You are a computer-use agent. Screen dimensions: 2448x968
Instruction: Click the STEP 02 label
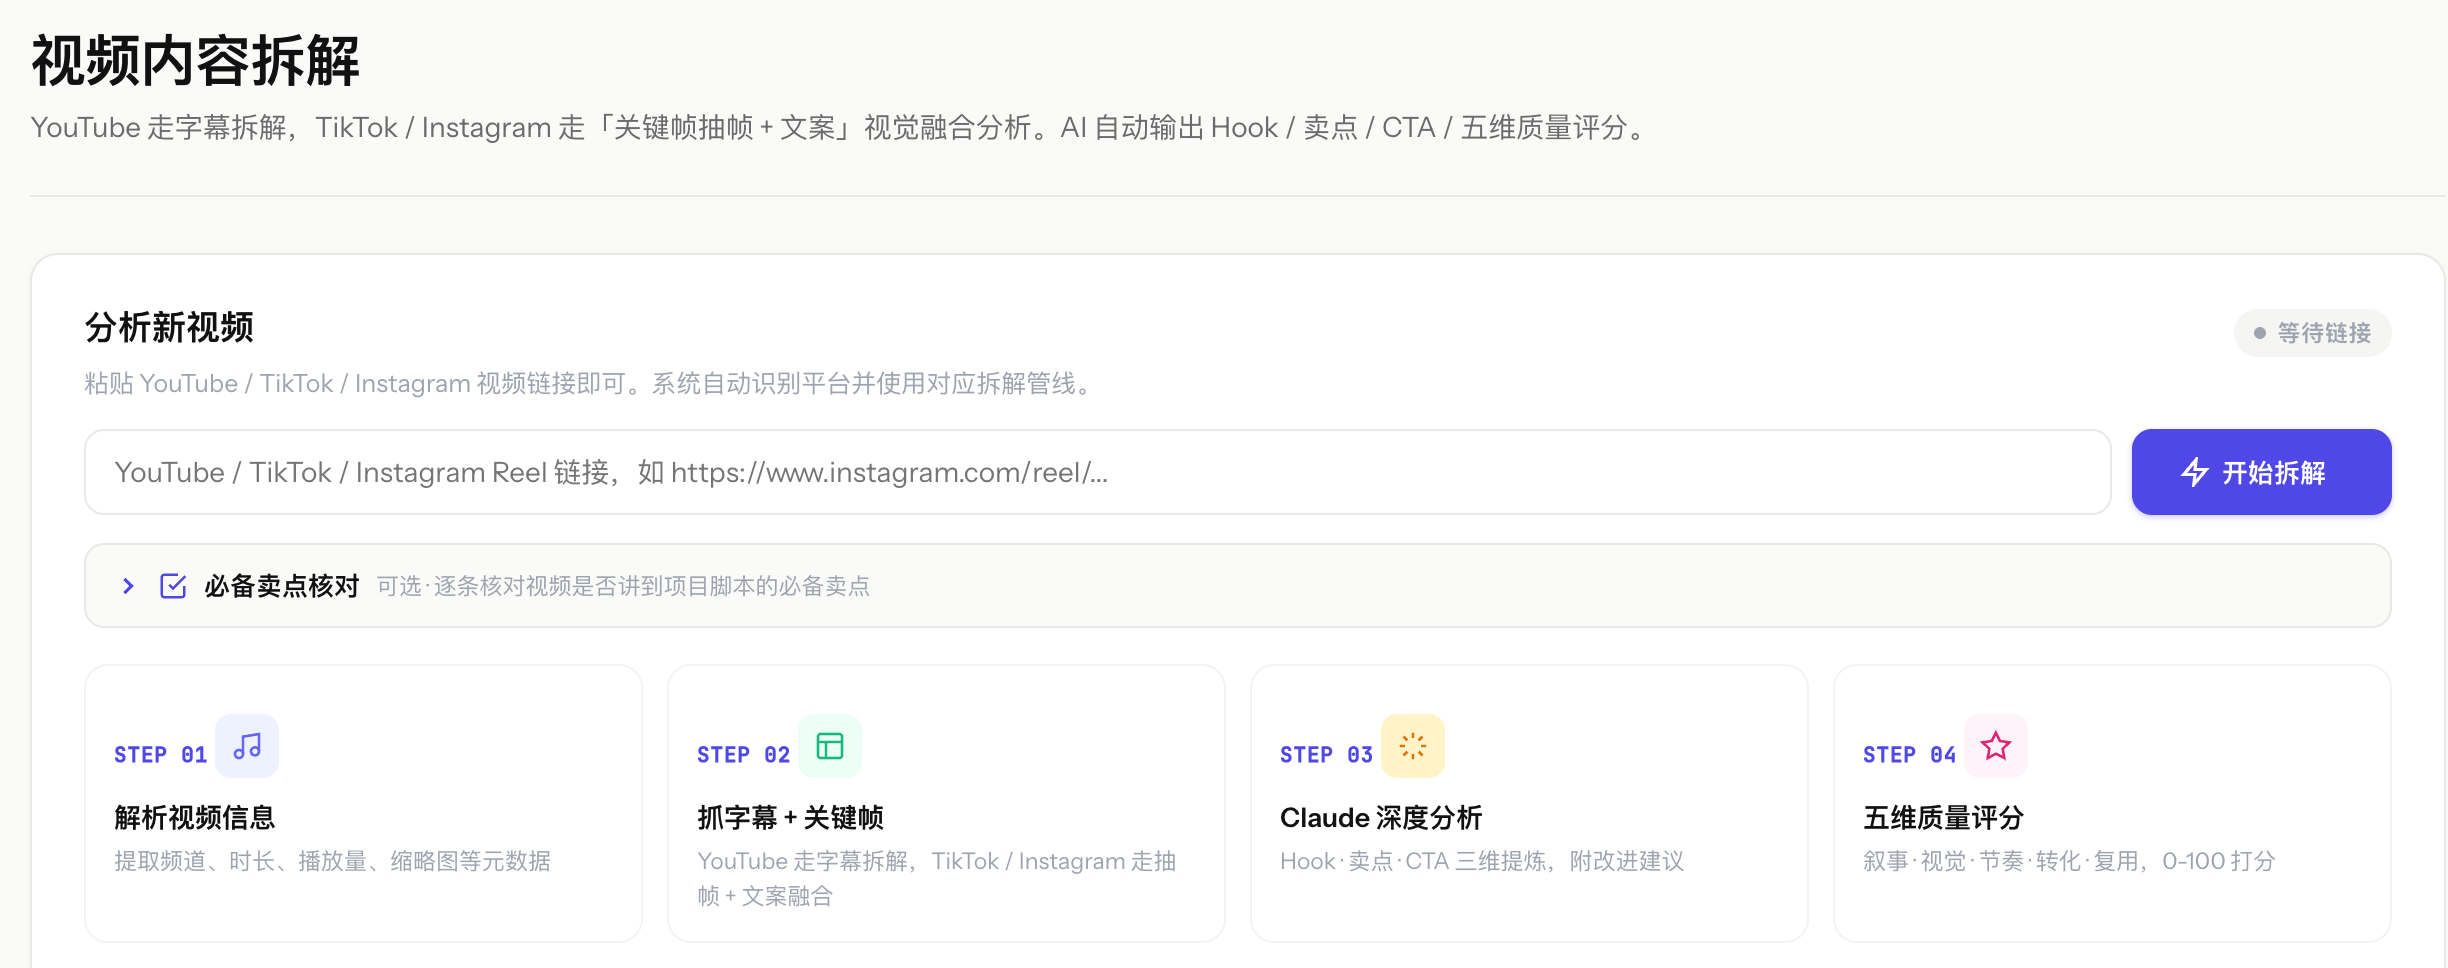tap(744, 755)
